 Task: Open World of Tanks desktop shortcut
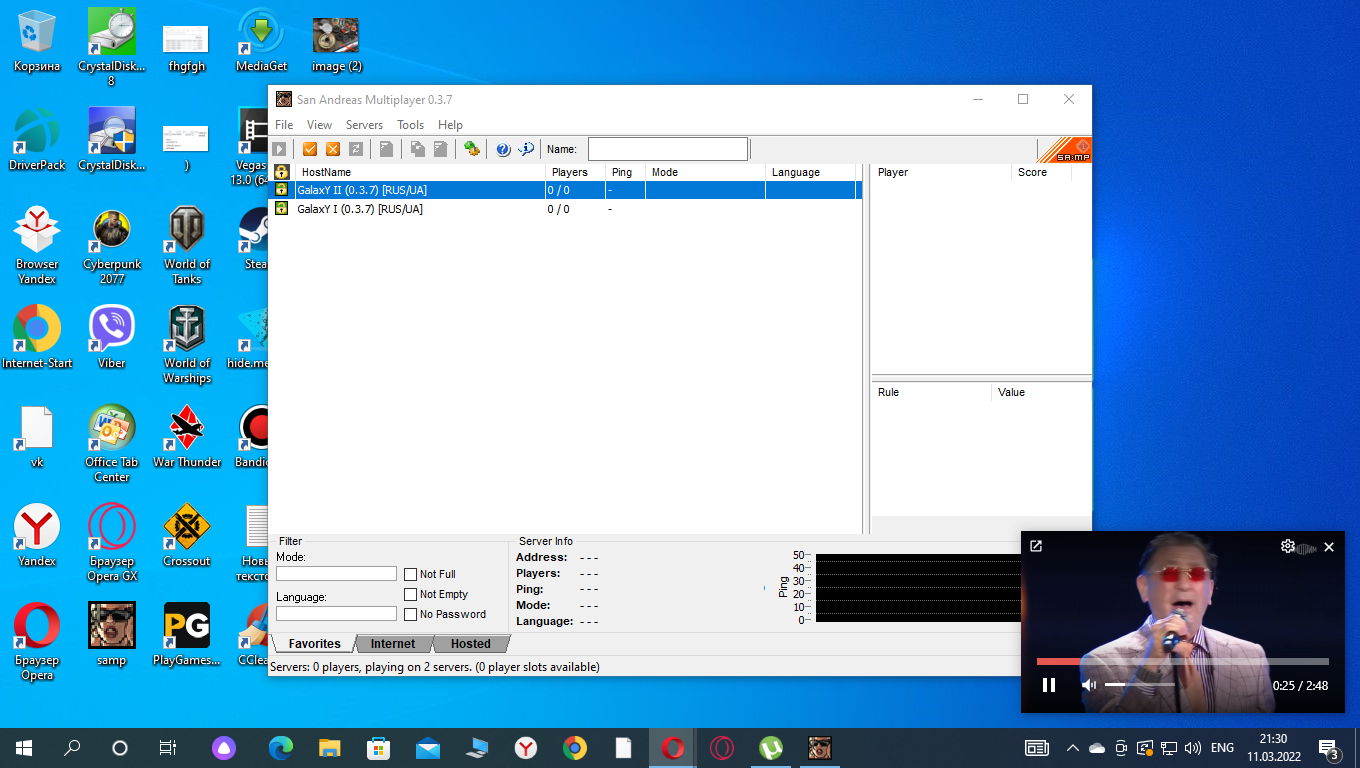tap(187, 246)
